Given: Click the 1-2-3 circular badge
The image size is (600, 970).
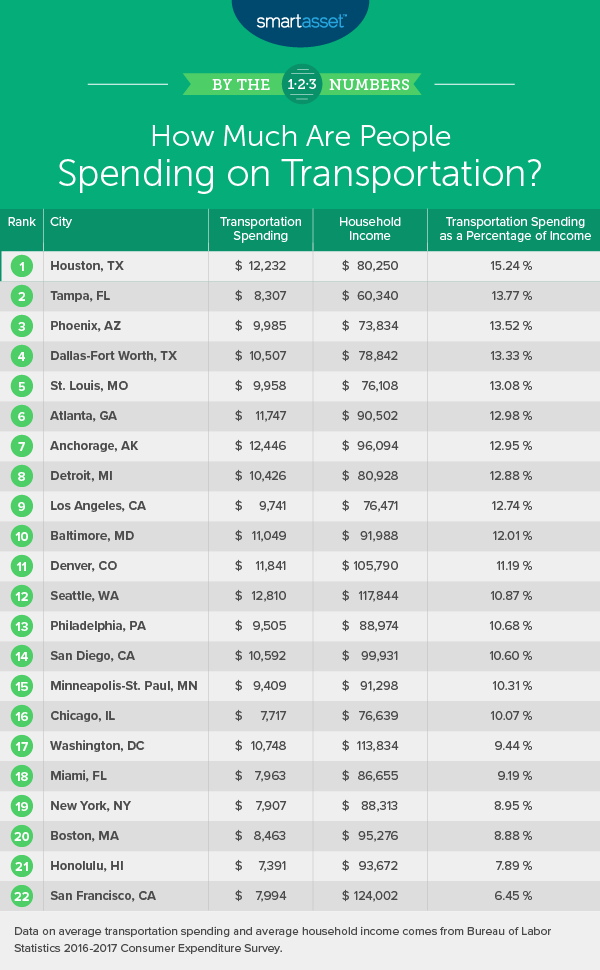Looking at the screenshot, I should tap(300, 84).
